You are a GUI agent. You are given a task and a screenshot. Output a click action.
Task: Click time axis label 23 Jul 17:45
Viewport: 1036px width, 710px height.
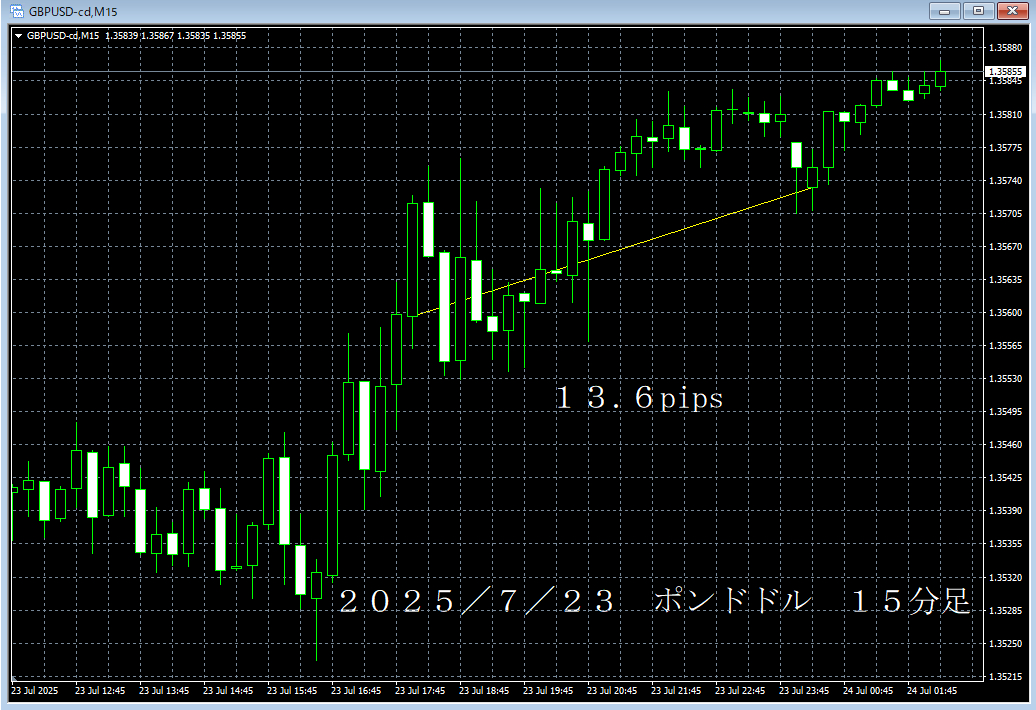coord(420,690)
